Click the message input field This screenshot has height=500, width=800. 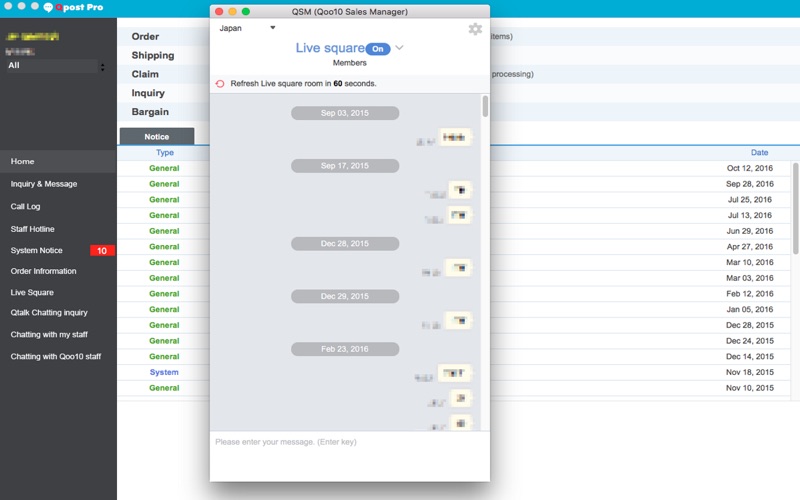349,456
